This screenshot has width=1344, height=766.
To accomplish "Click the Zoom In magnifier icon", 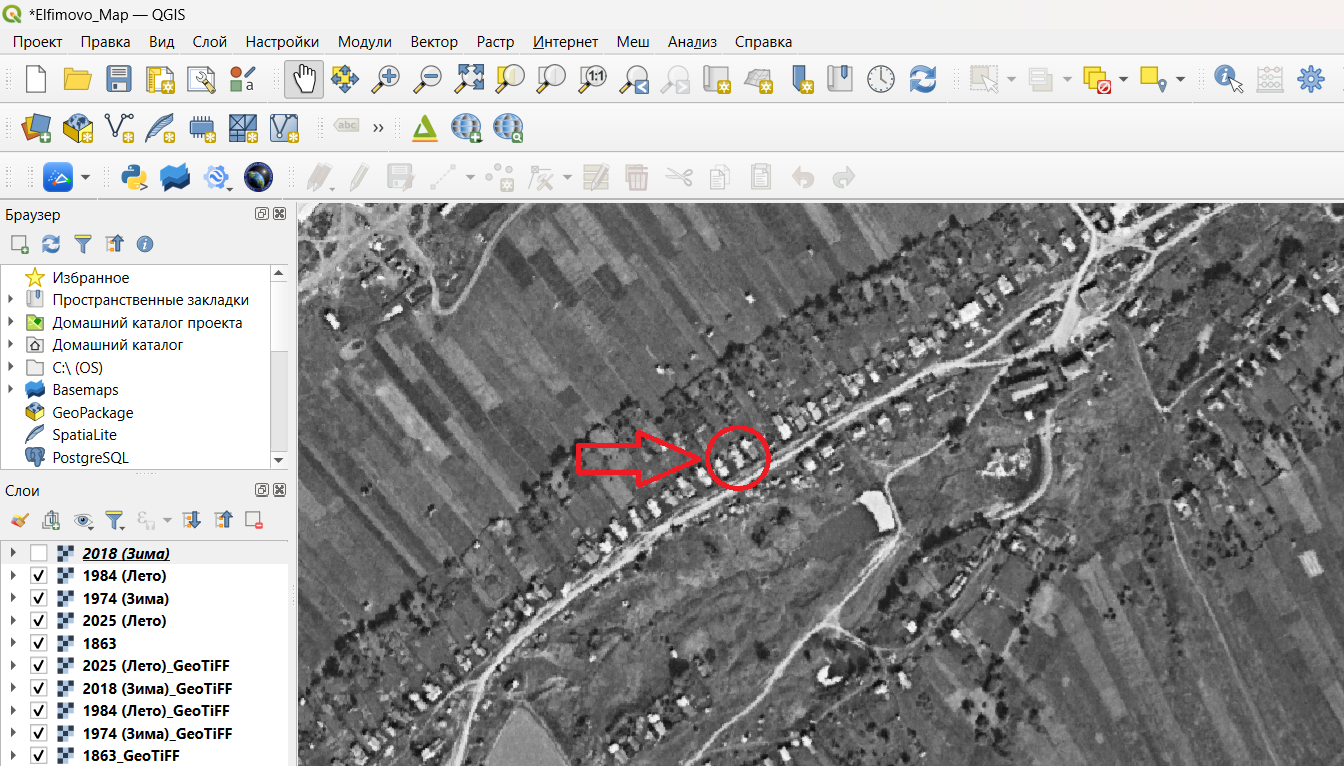I will pyautogui.click(x=385, y=79).
